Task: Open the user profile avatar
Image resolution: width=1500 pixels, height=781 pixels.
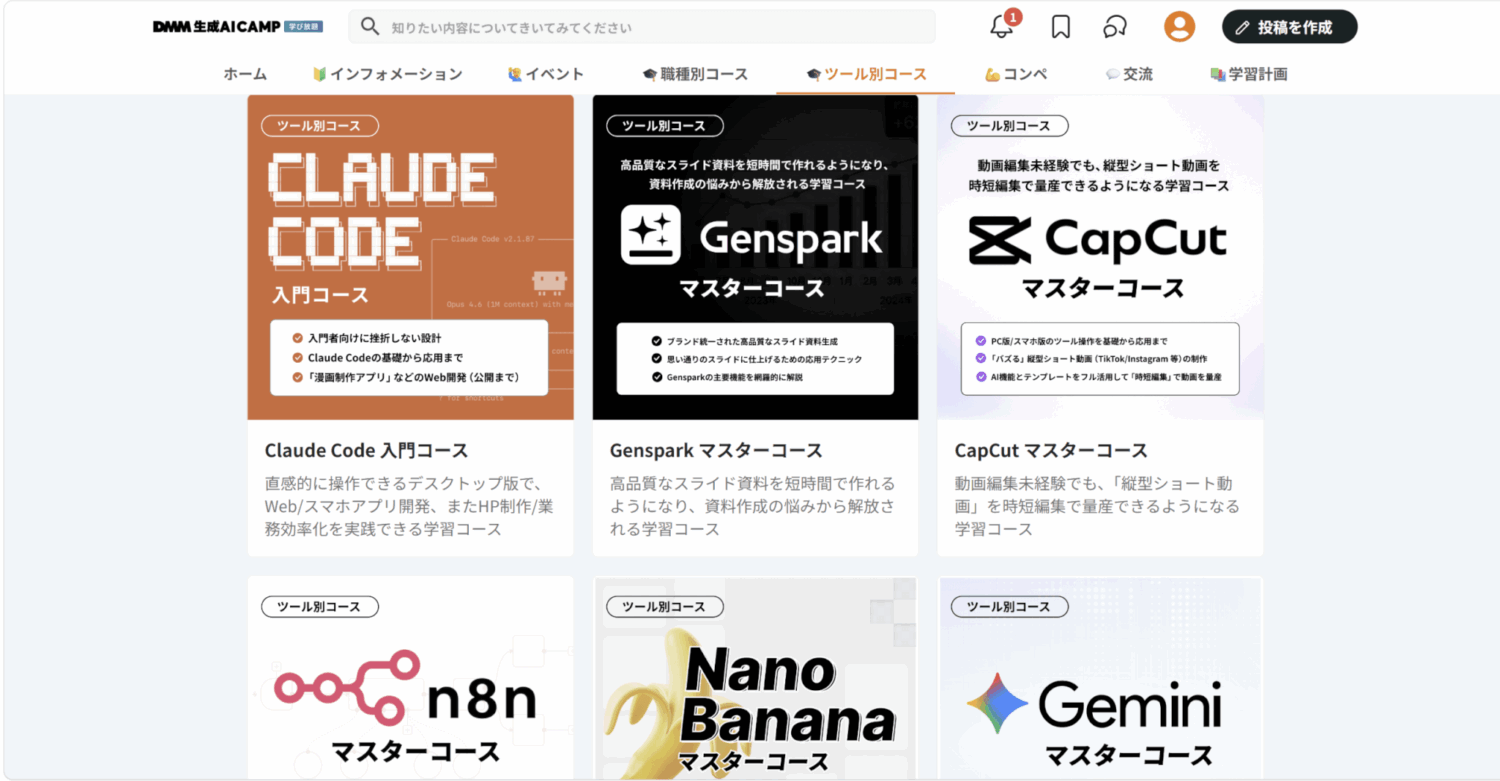Action: tap(1179, 27)
